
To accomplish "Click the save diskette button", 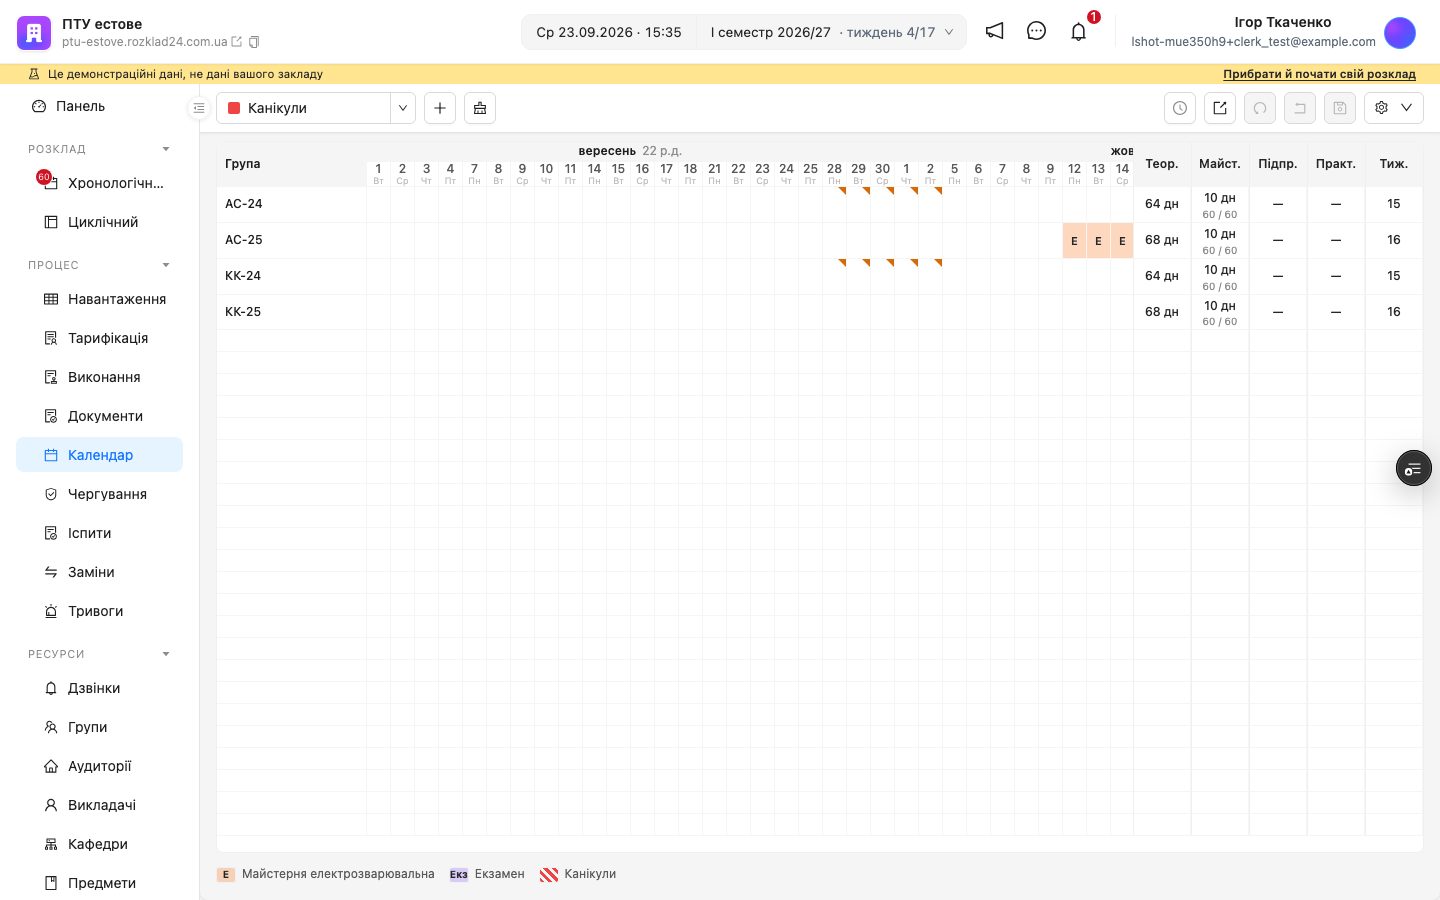I will click(x=1340, y=108).
